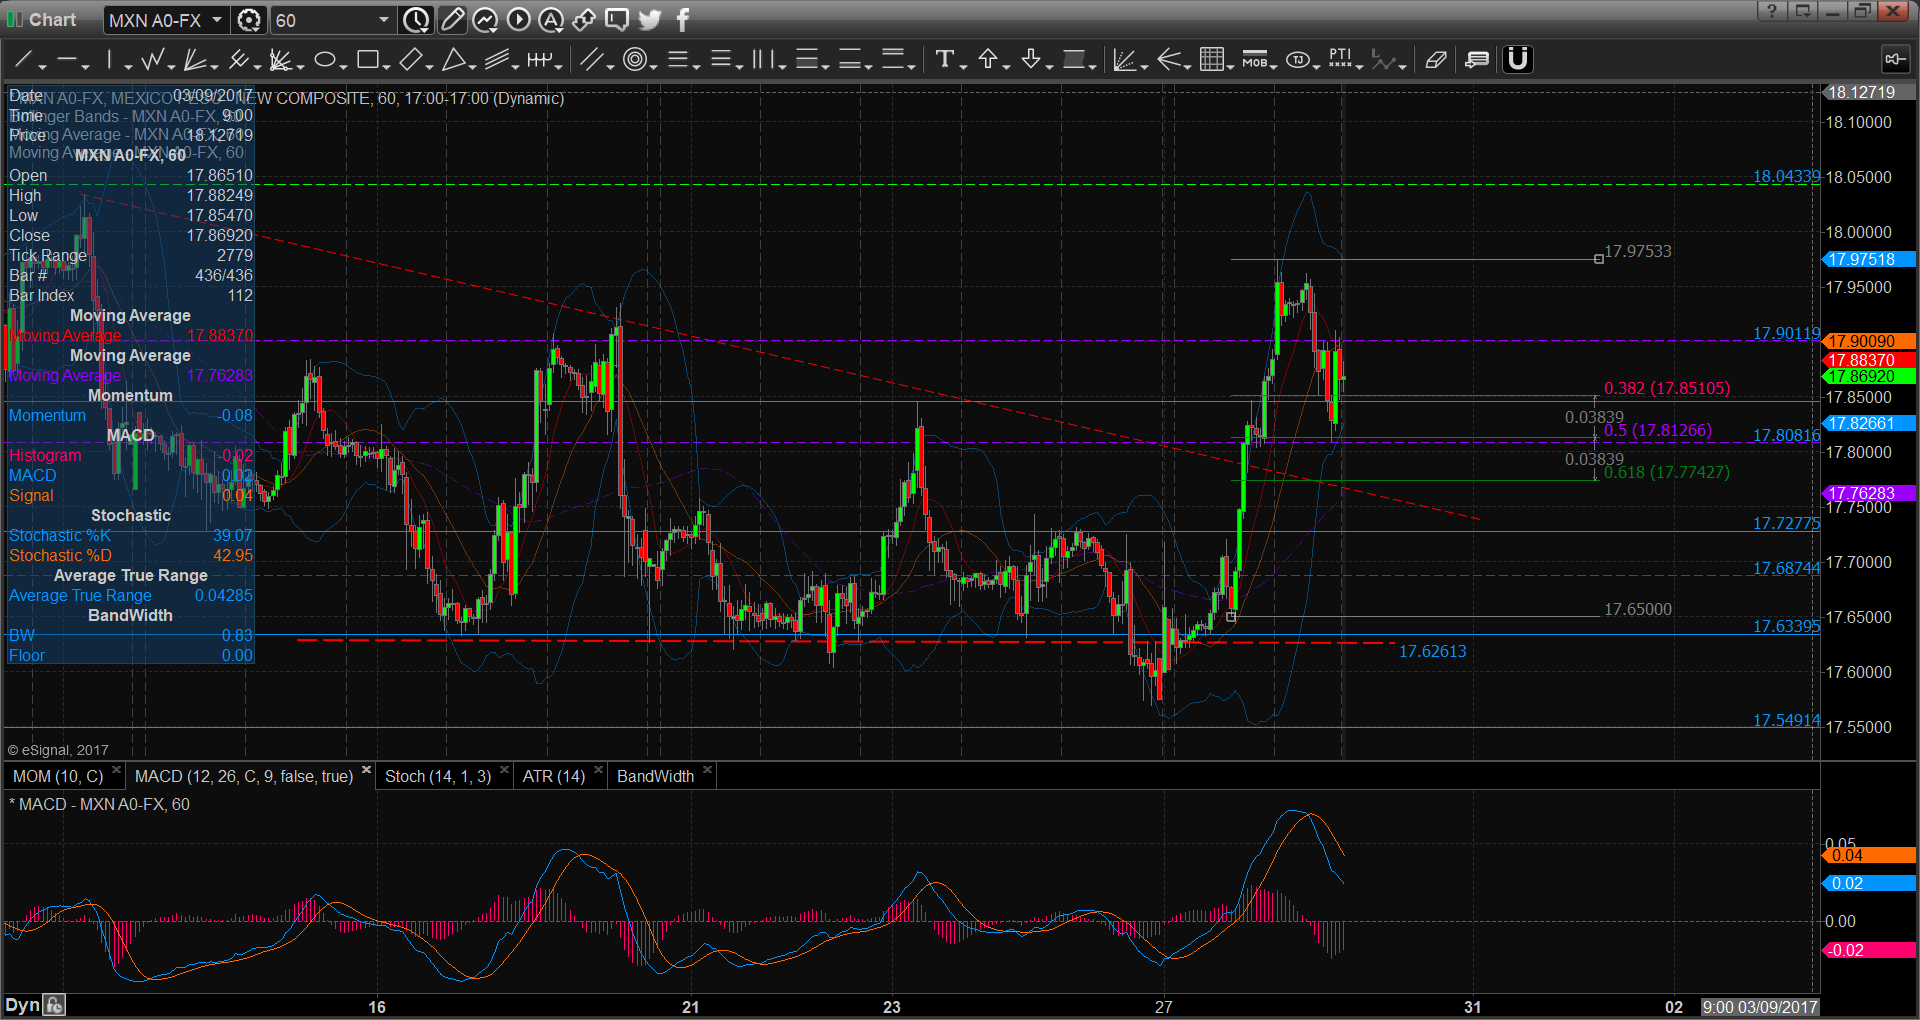Screen dimensions: 1920x1020
Task: Click the 17.88370 red price marker
Action: pos(1869,360)
